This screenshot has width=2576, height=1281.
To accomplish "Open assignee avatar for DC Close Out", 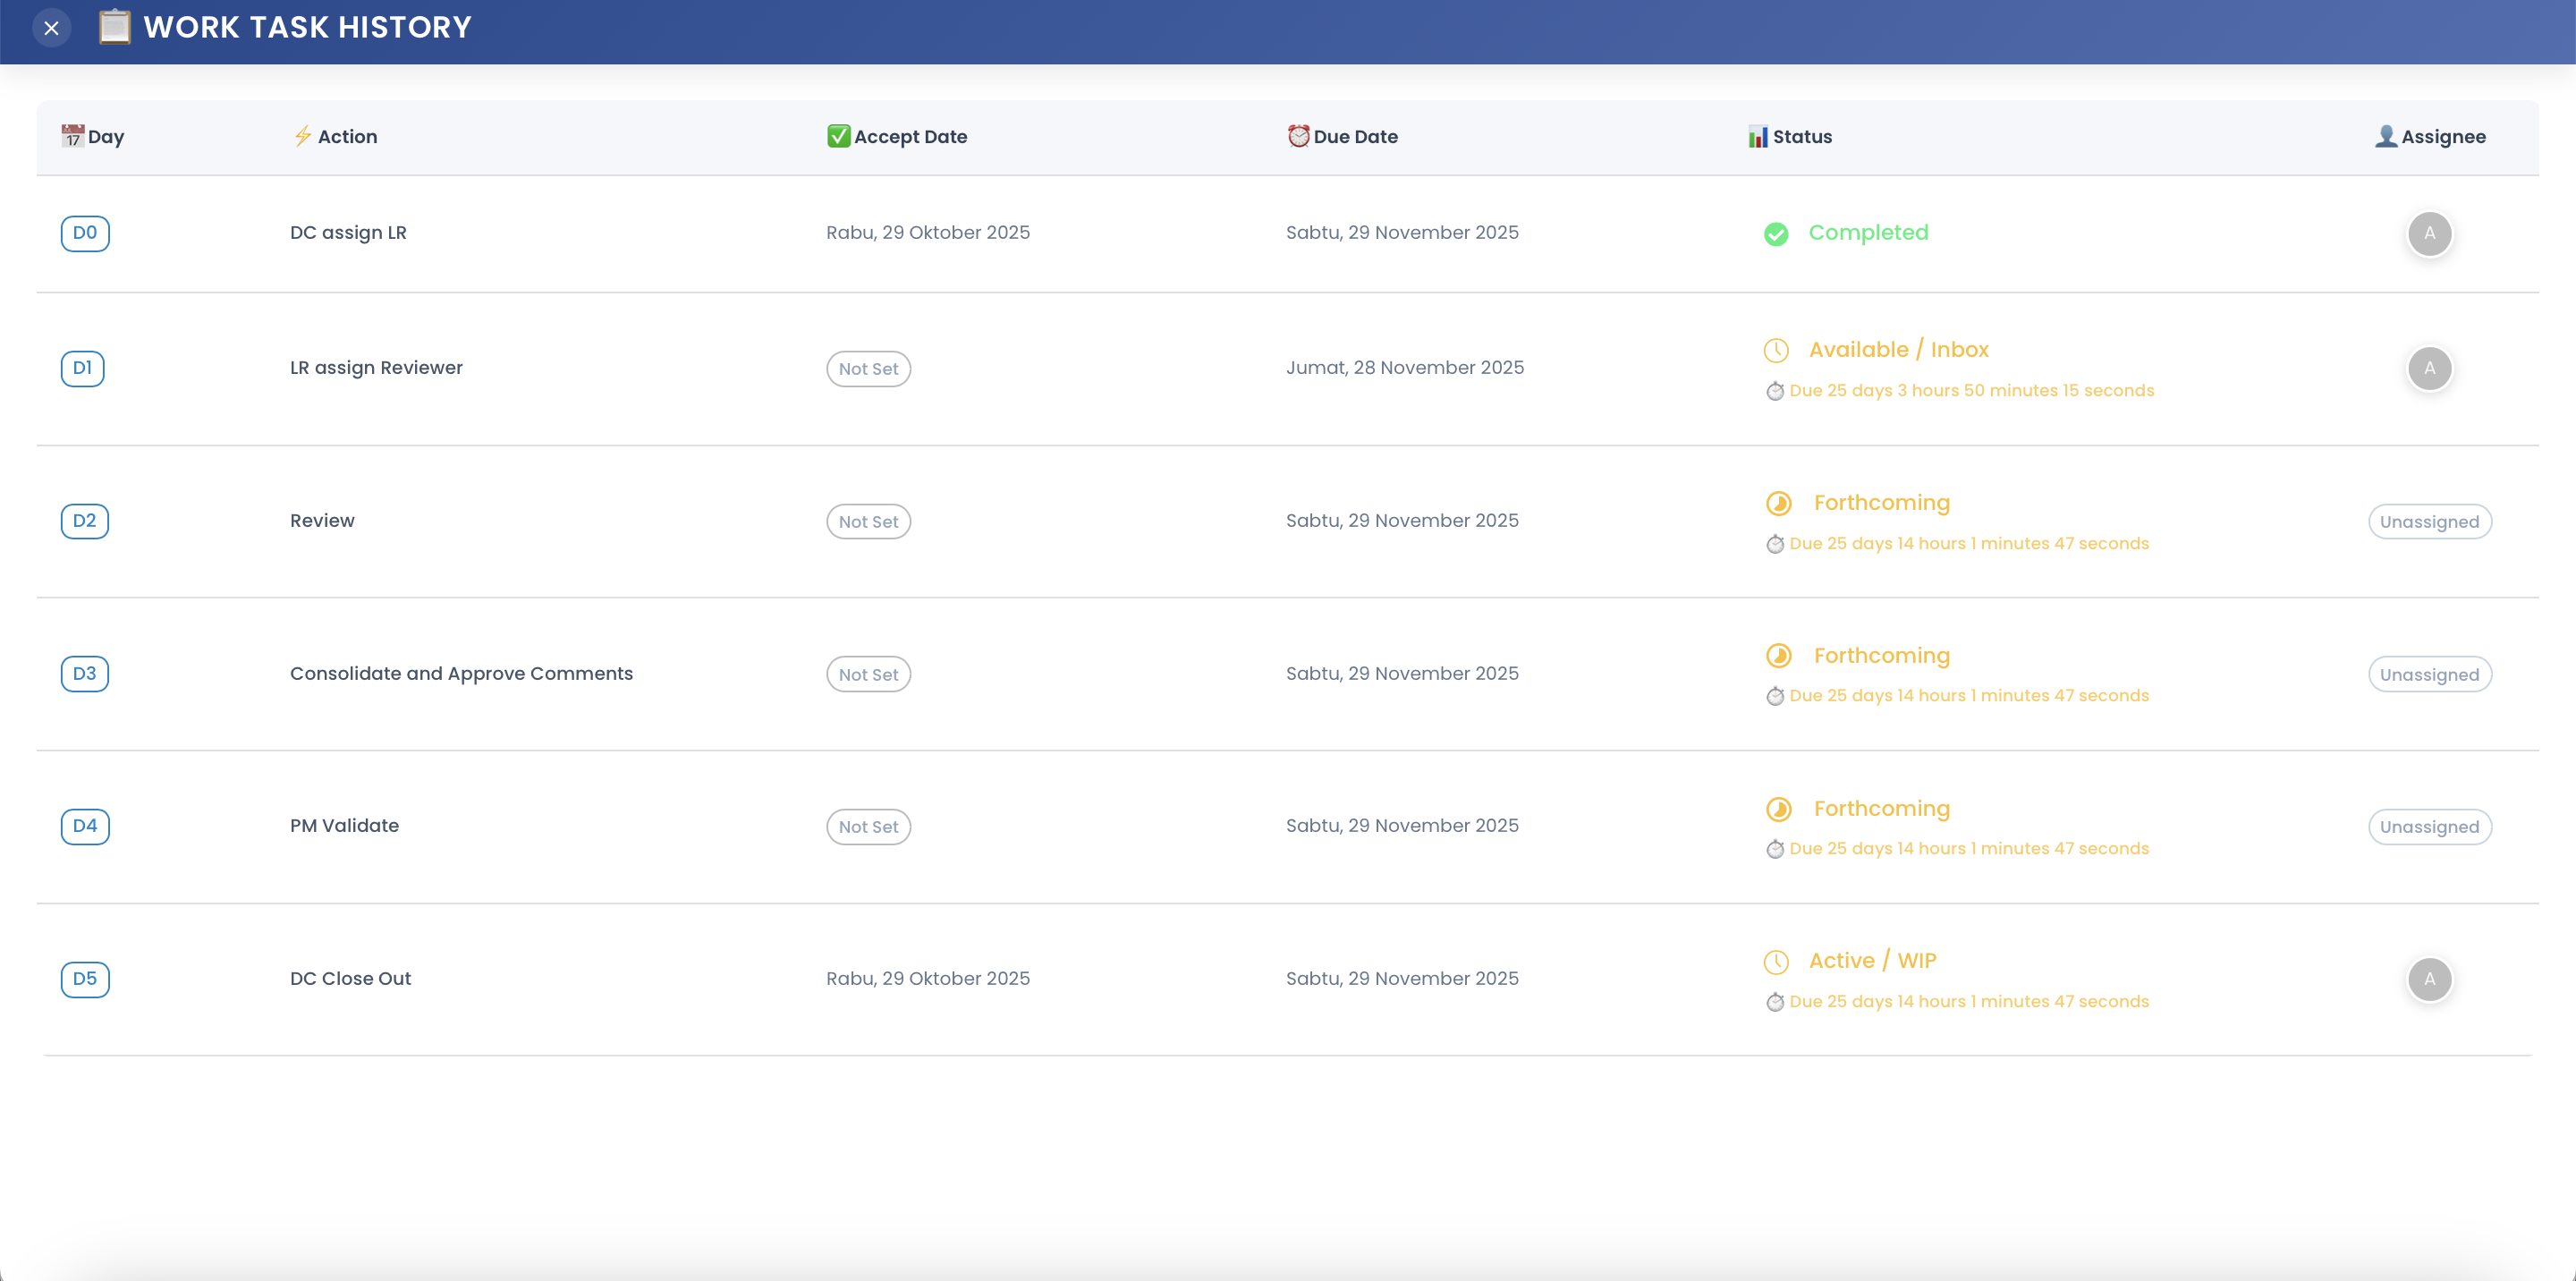I will 2430,979.
